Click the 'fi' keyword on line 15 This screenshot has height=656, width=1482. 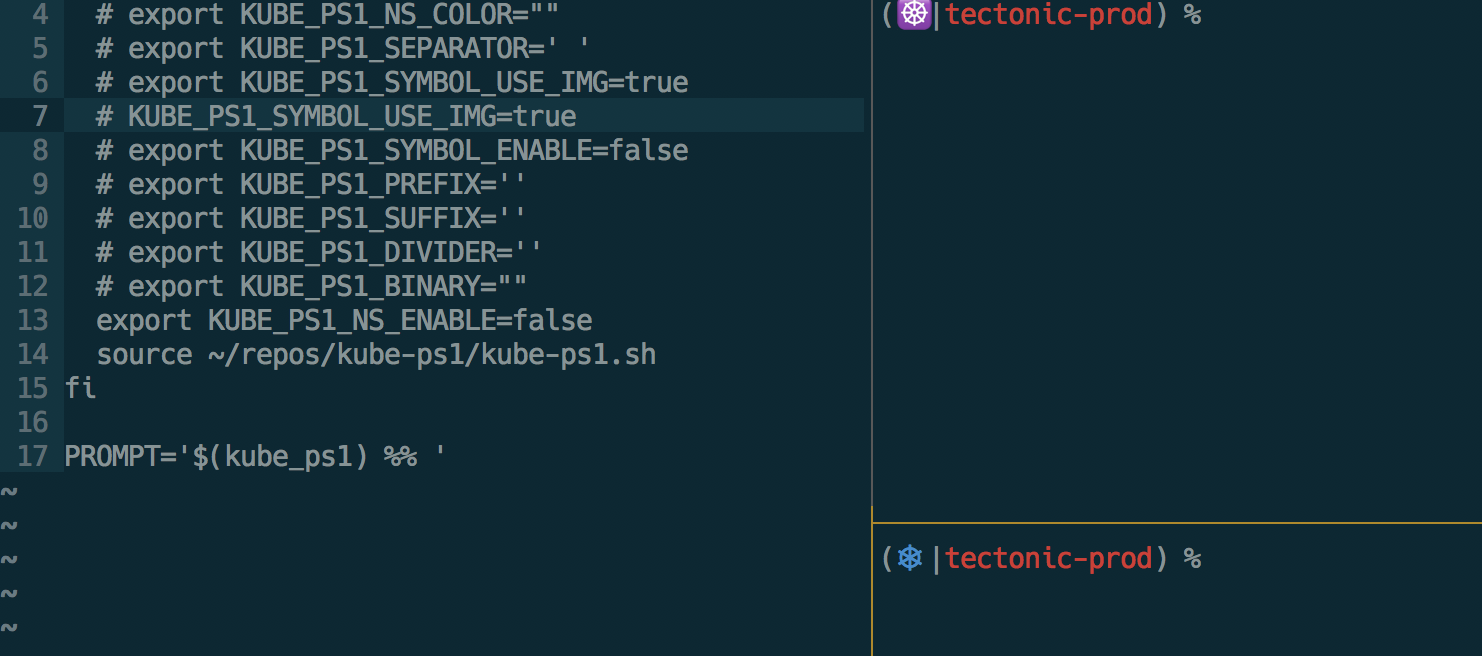click(x=80, y=388)
